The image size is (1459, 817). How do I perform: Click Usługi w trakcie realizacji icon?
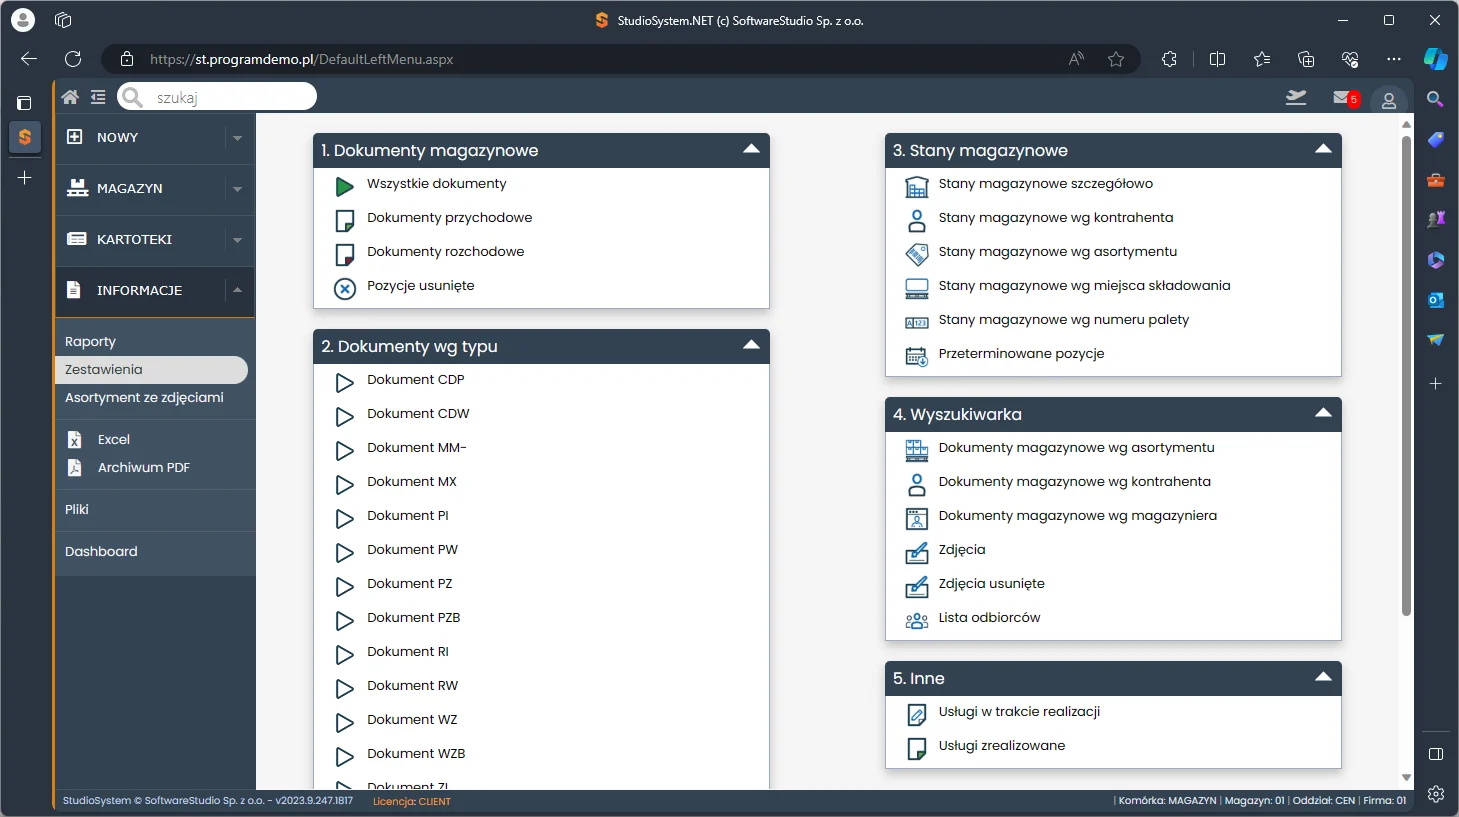coord(916,714)
